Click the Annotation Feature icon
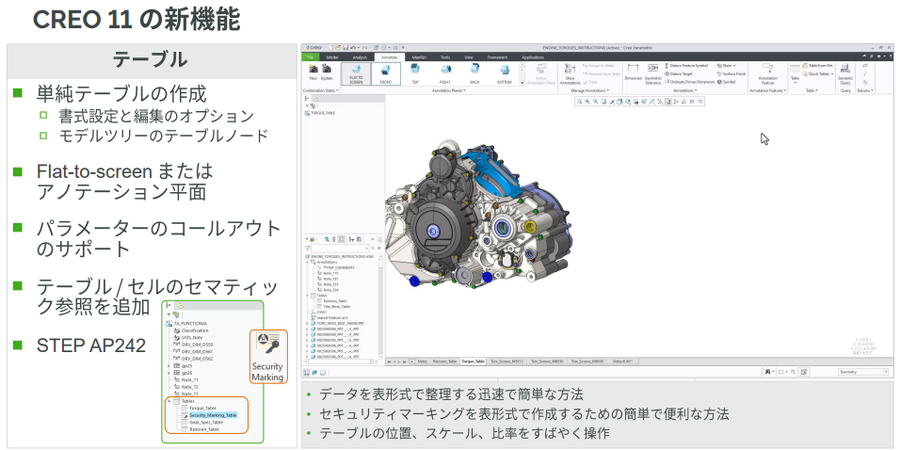 pos(768,73)
